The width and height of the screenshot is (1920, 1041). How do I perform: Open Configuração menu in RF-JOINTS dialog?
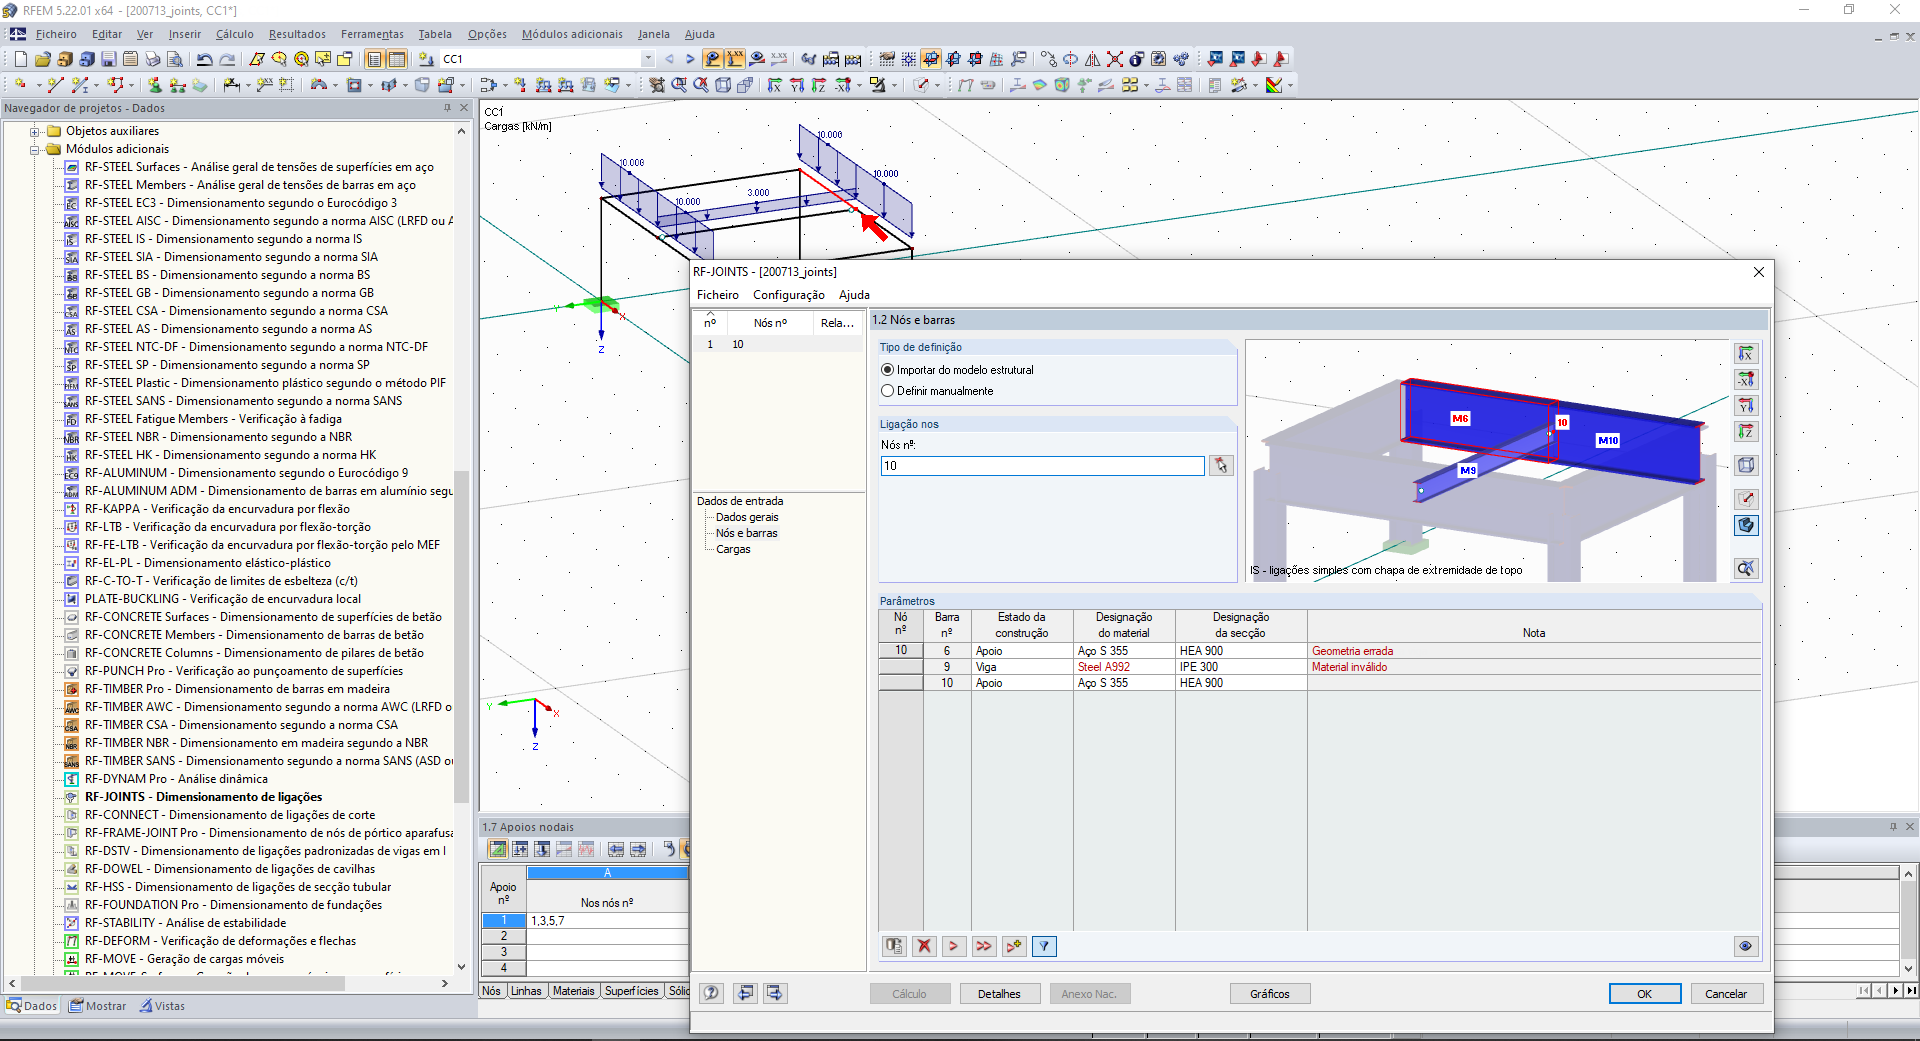click(789, 295)
